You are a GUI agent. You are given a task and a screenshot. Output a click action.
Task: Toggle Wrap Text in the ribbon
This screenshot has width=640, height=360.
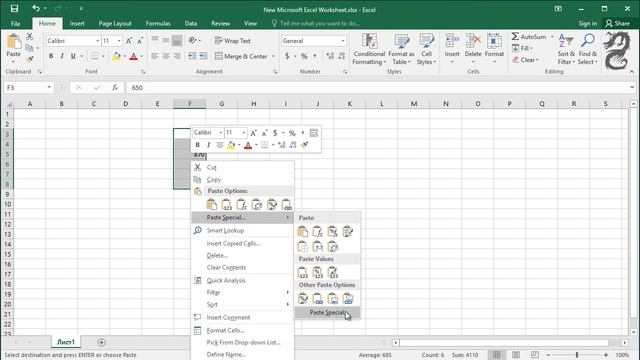coord(233,41)
